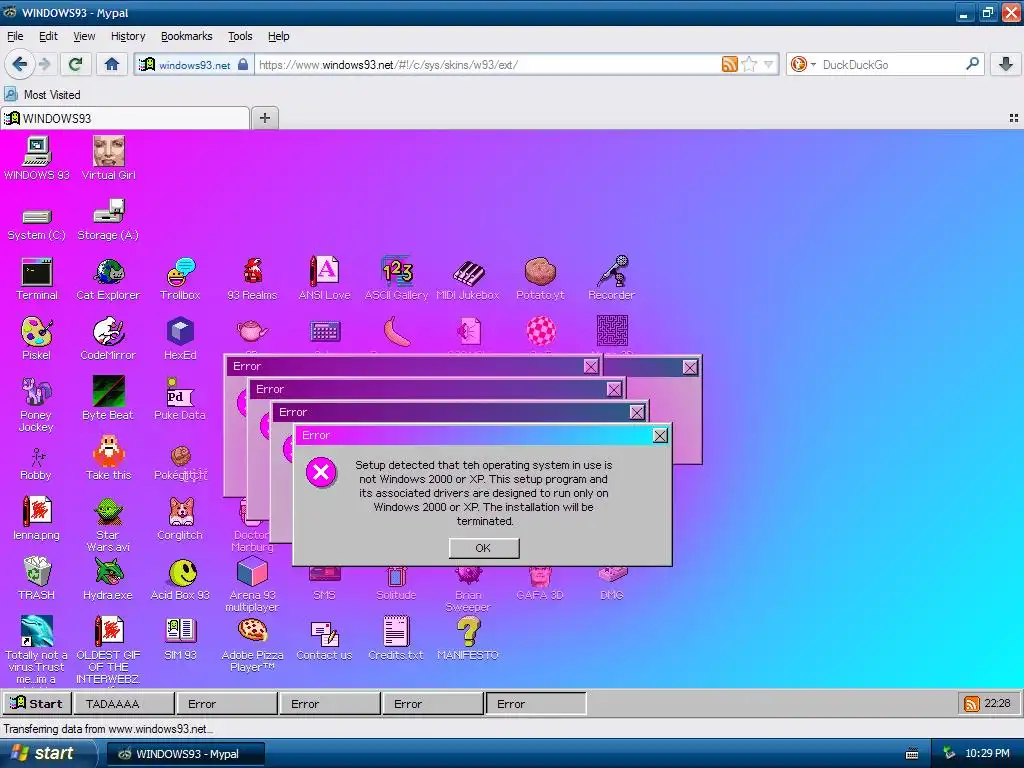Screen dimensions: 1024x768
Task: Click the RSS icon in Windows 93 tray
Action: click(x=972, y=704)
